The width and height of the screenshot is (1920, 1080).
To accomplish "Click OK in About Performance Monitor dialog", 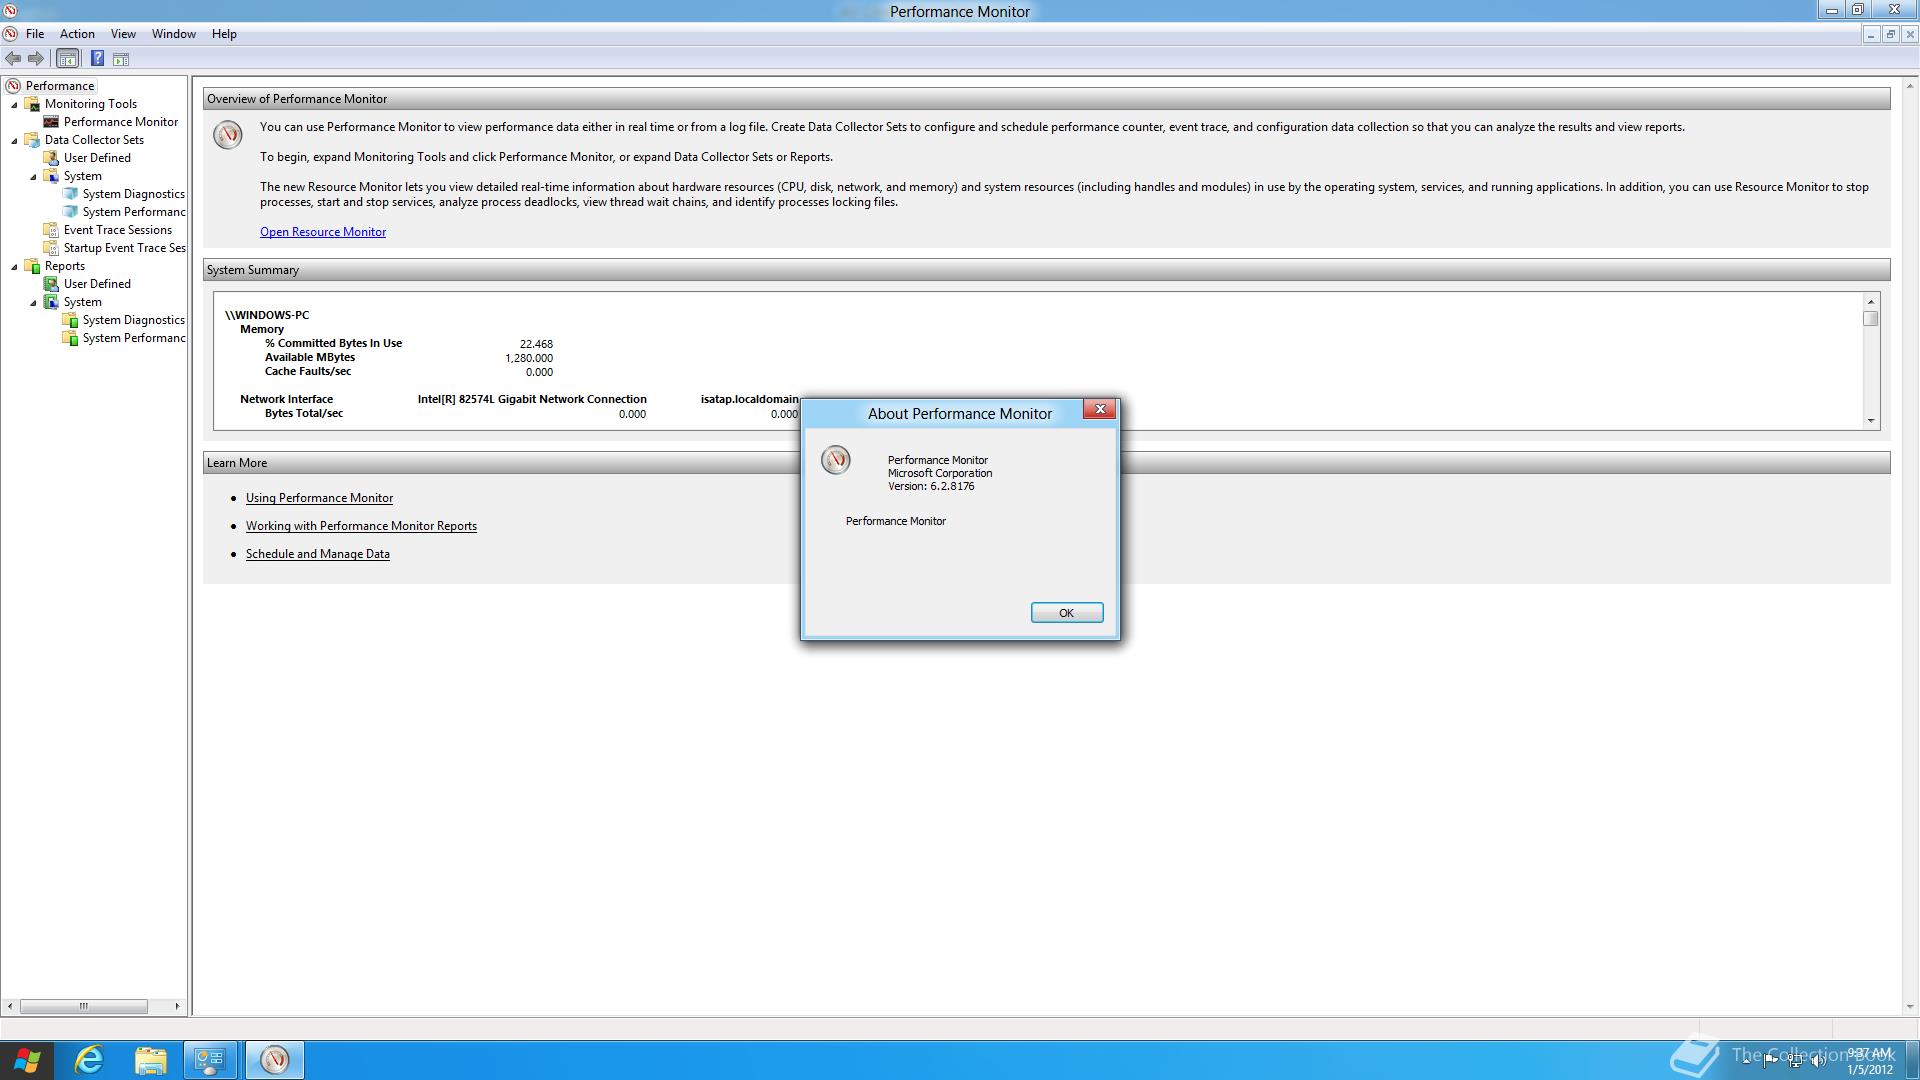I will point(1067,613).
